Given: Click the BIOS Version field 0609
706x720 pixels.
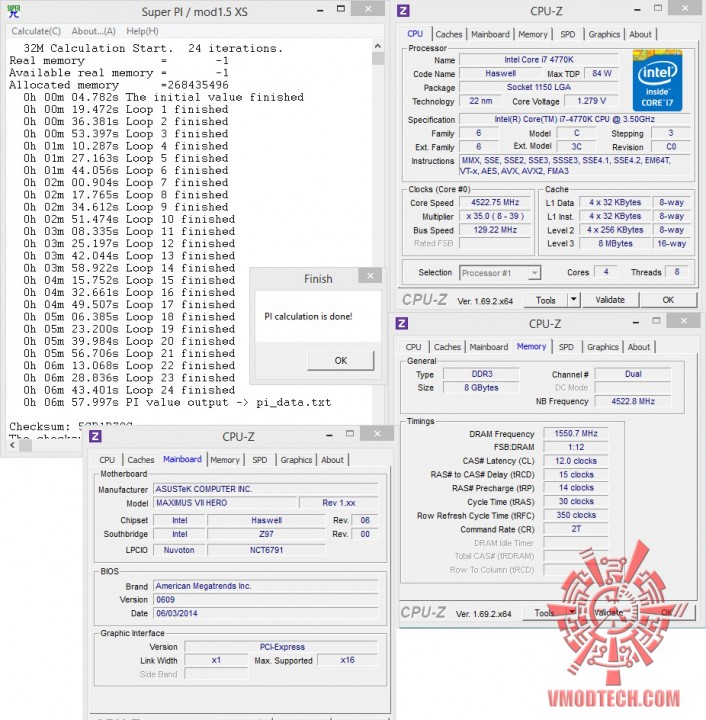Looking at the screenshot, I should (x=265, y=600).
